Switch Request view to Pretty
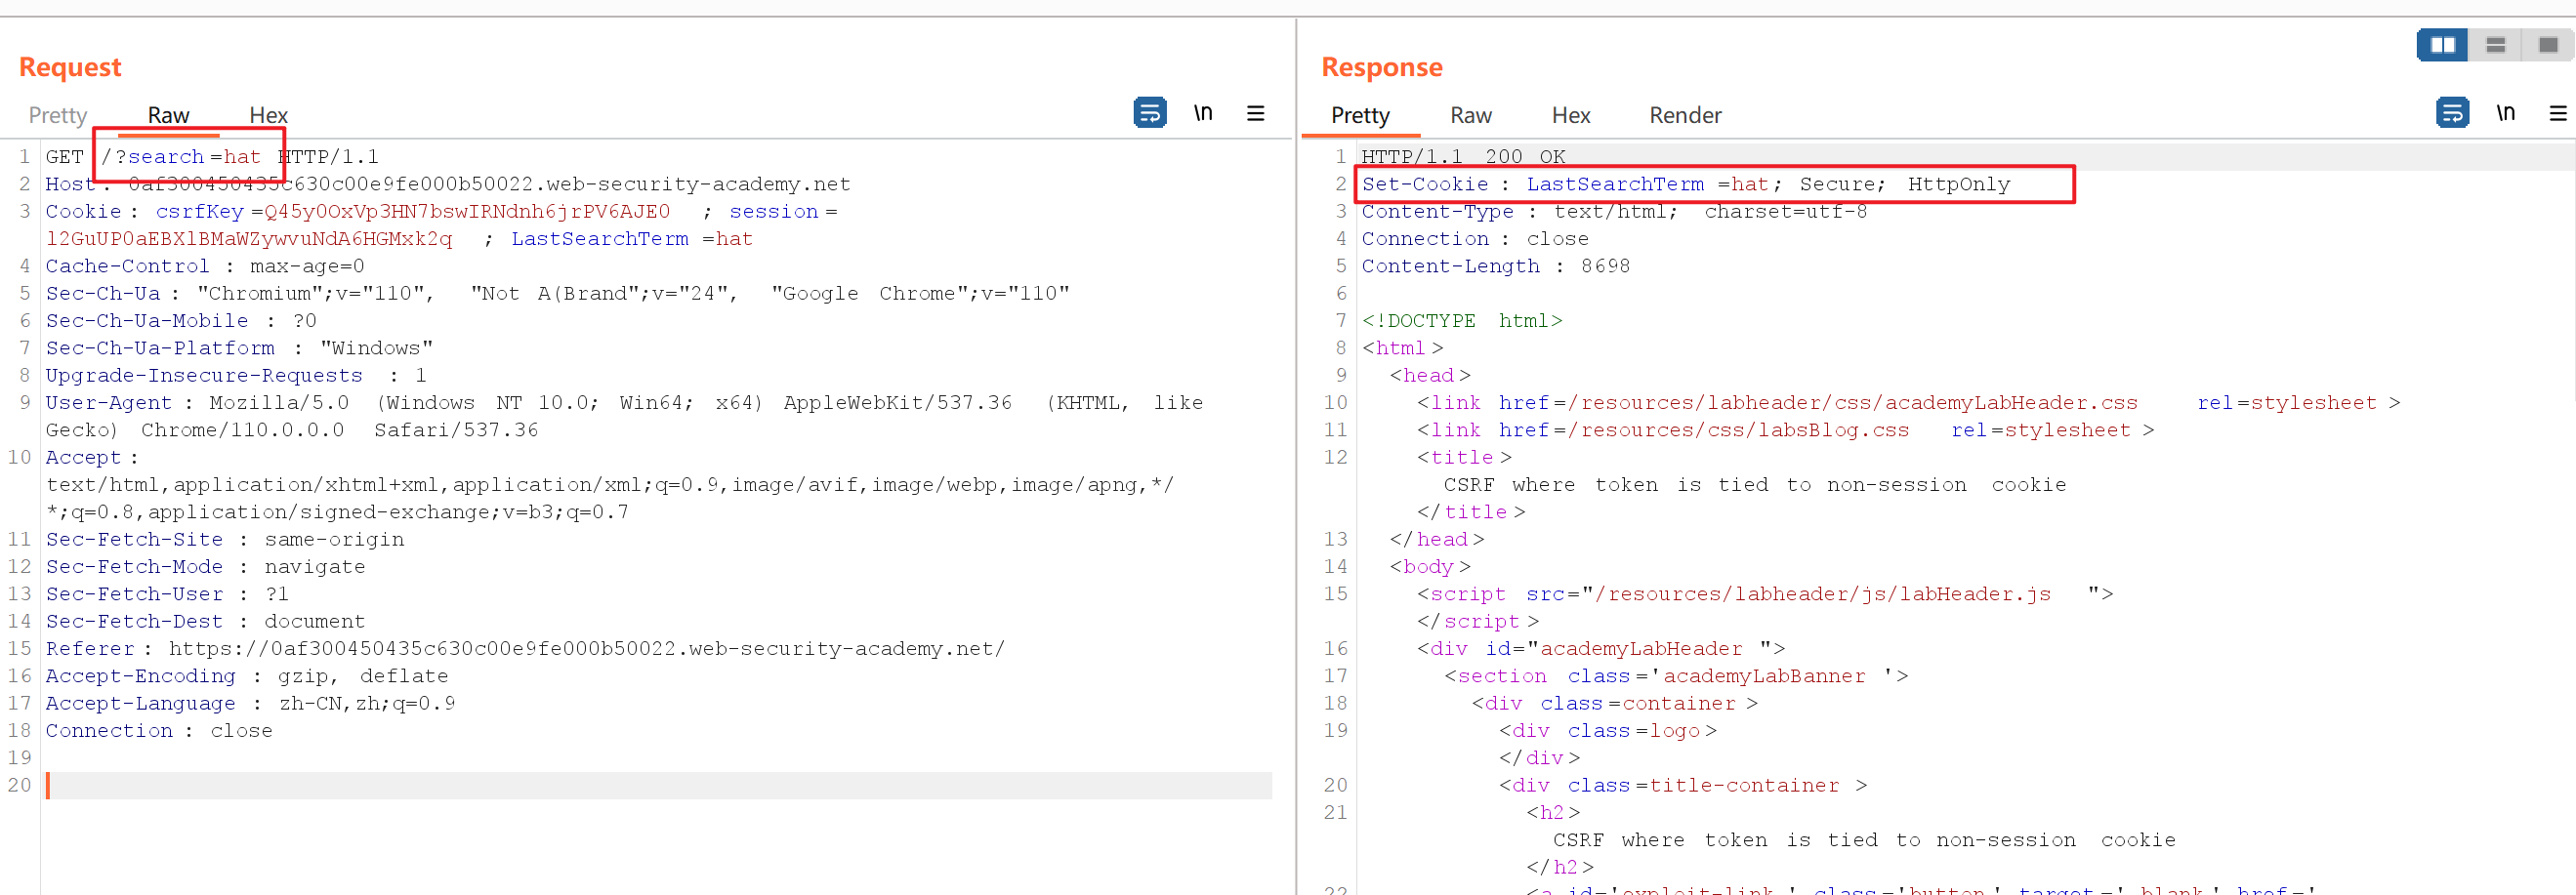 [57, 115]
